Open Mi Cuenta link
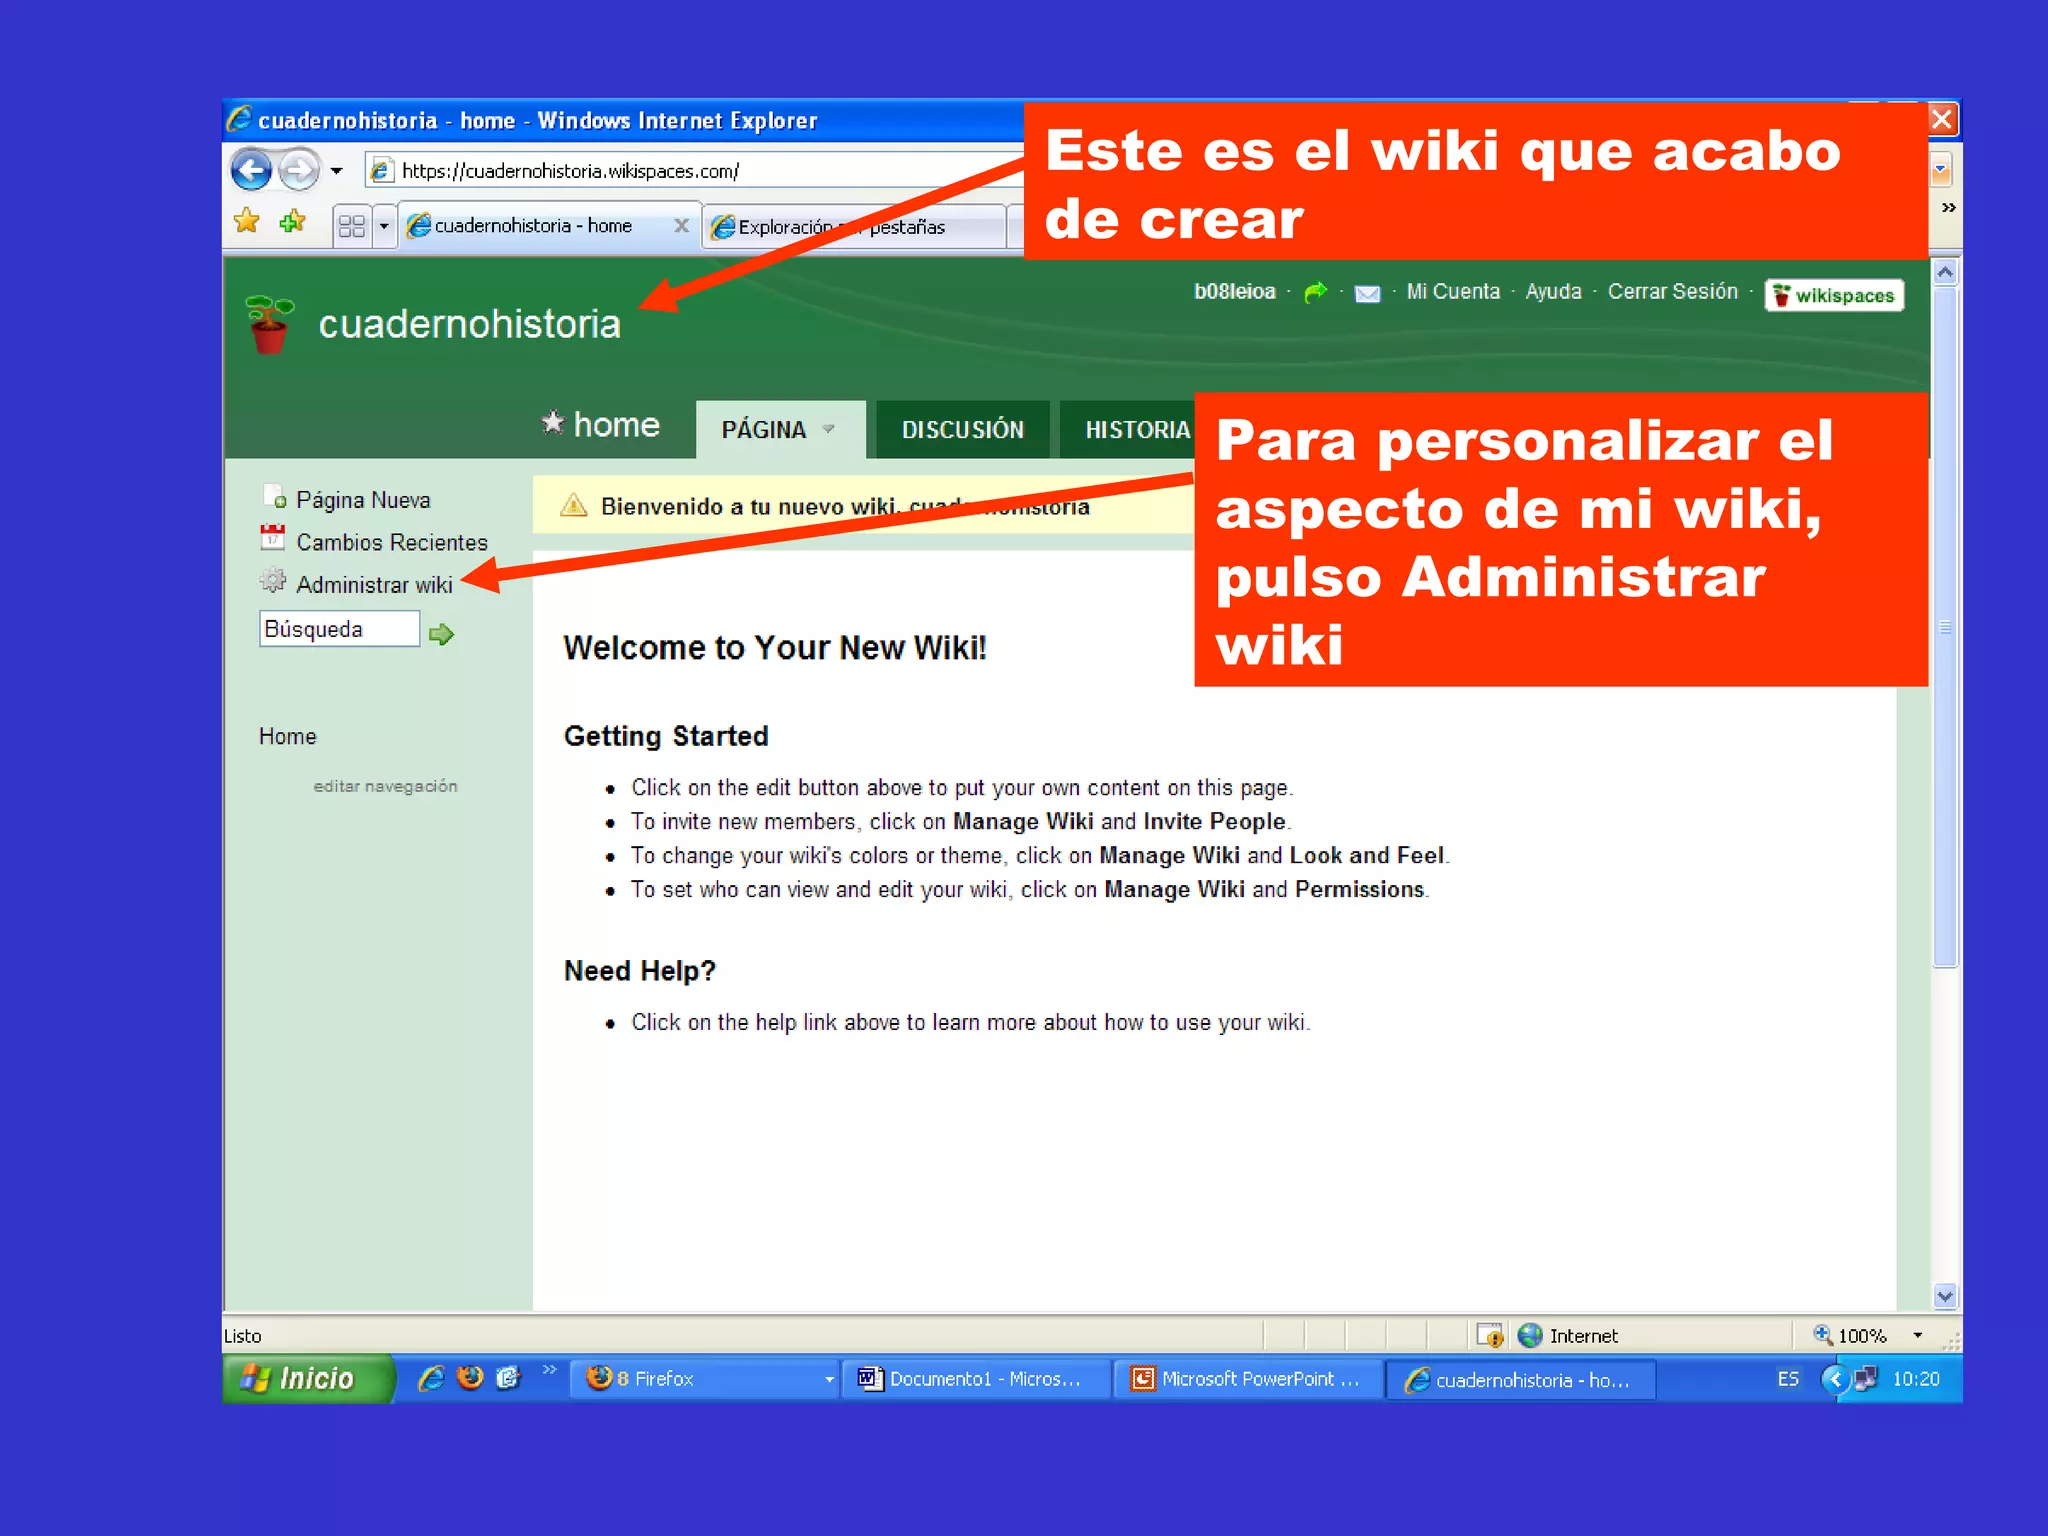This screenshot has height=1536, width=2048. [1452, 291]
